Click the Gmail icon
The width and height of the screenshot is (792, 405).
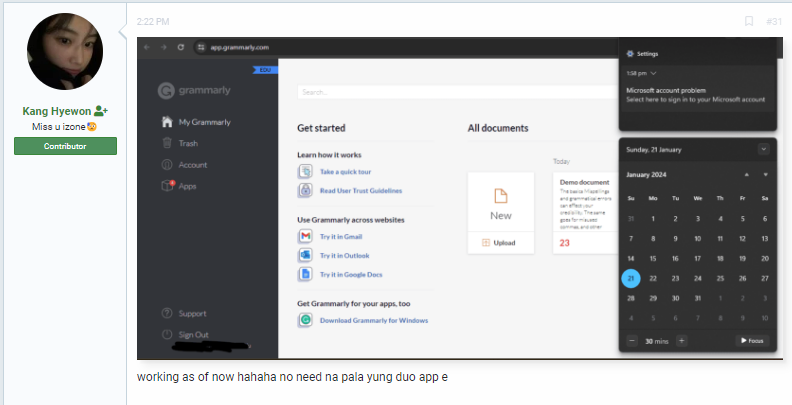click(x=305, y=236)
